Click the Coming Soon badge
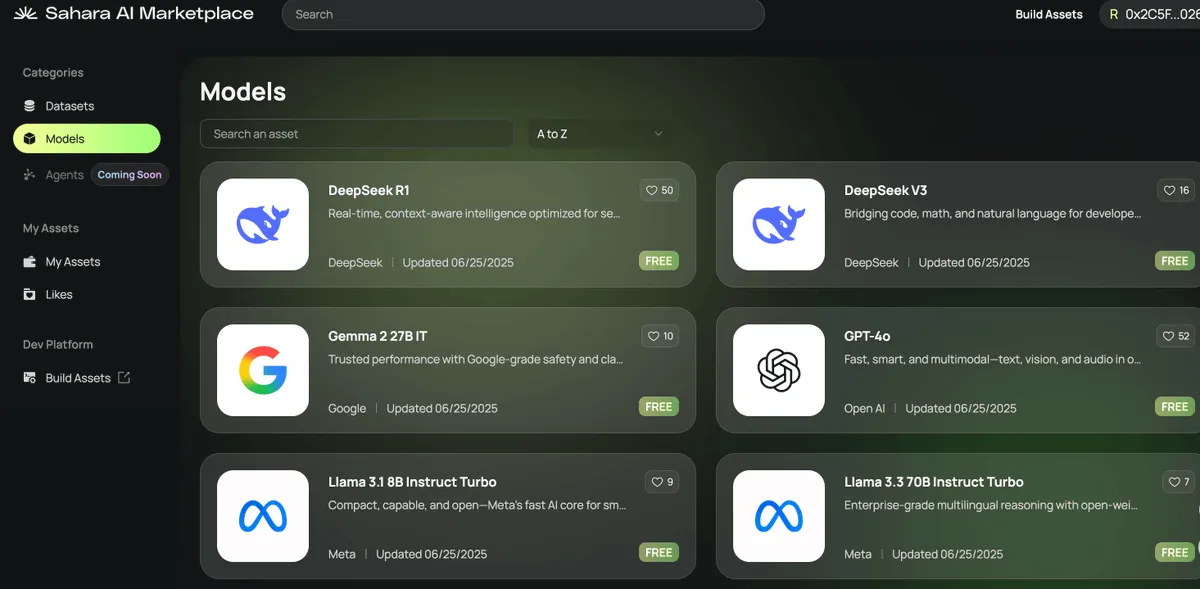1200x589 pixels. 129,175
